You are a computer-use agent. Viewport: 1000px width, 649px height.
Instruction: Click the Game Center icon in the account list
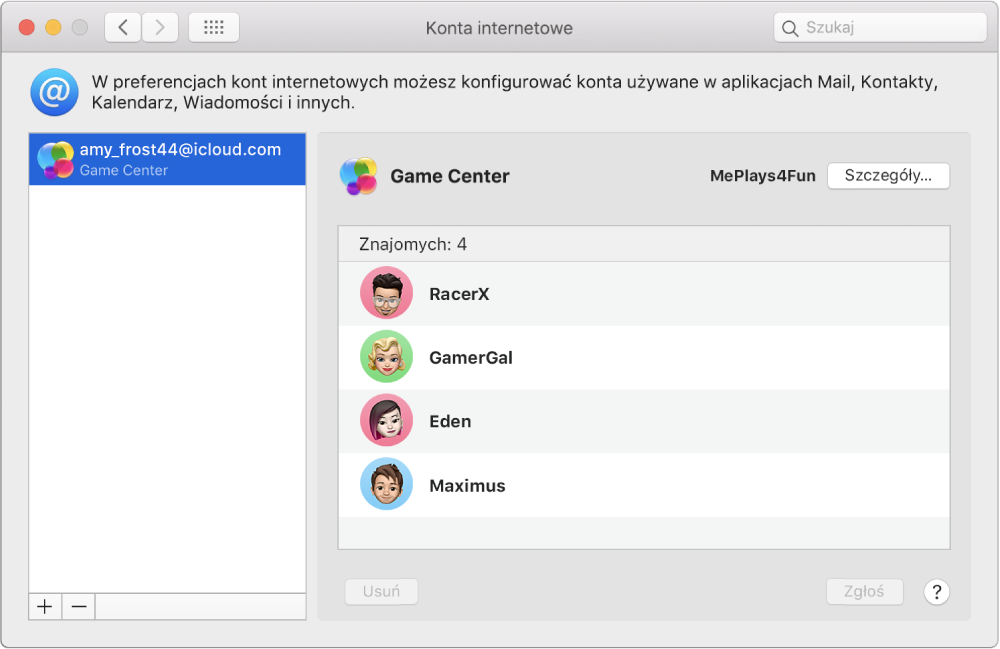click(55, 159)
